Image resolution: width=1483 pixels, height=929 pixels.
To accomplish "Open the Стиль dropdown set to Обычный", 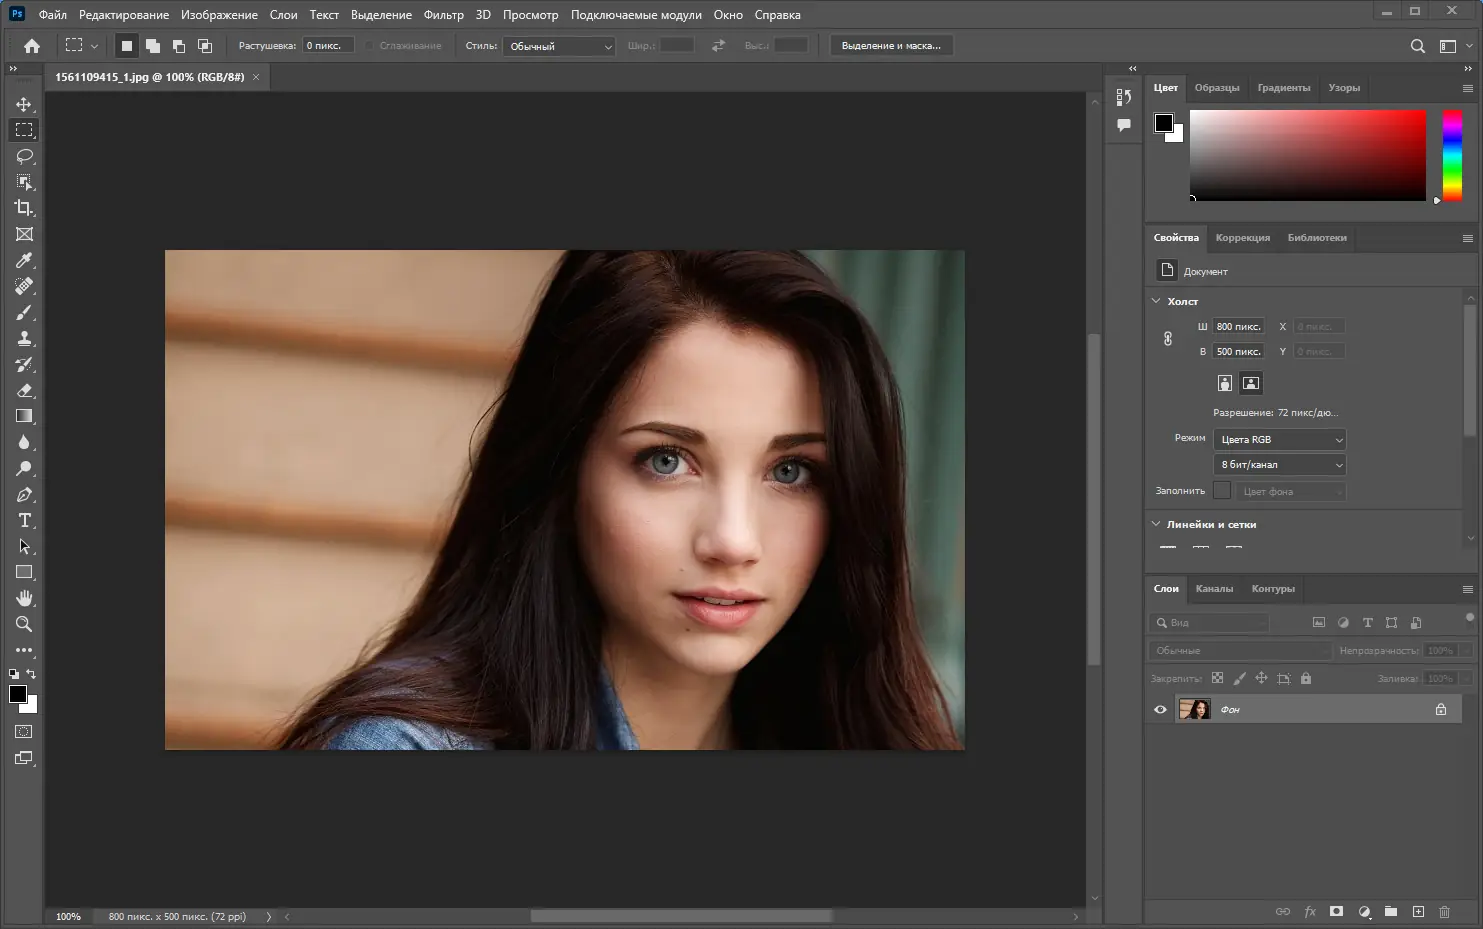I will pyautogui.click(x=558, y=46).
